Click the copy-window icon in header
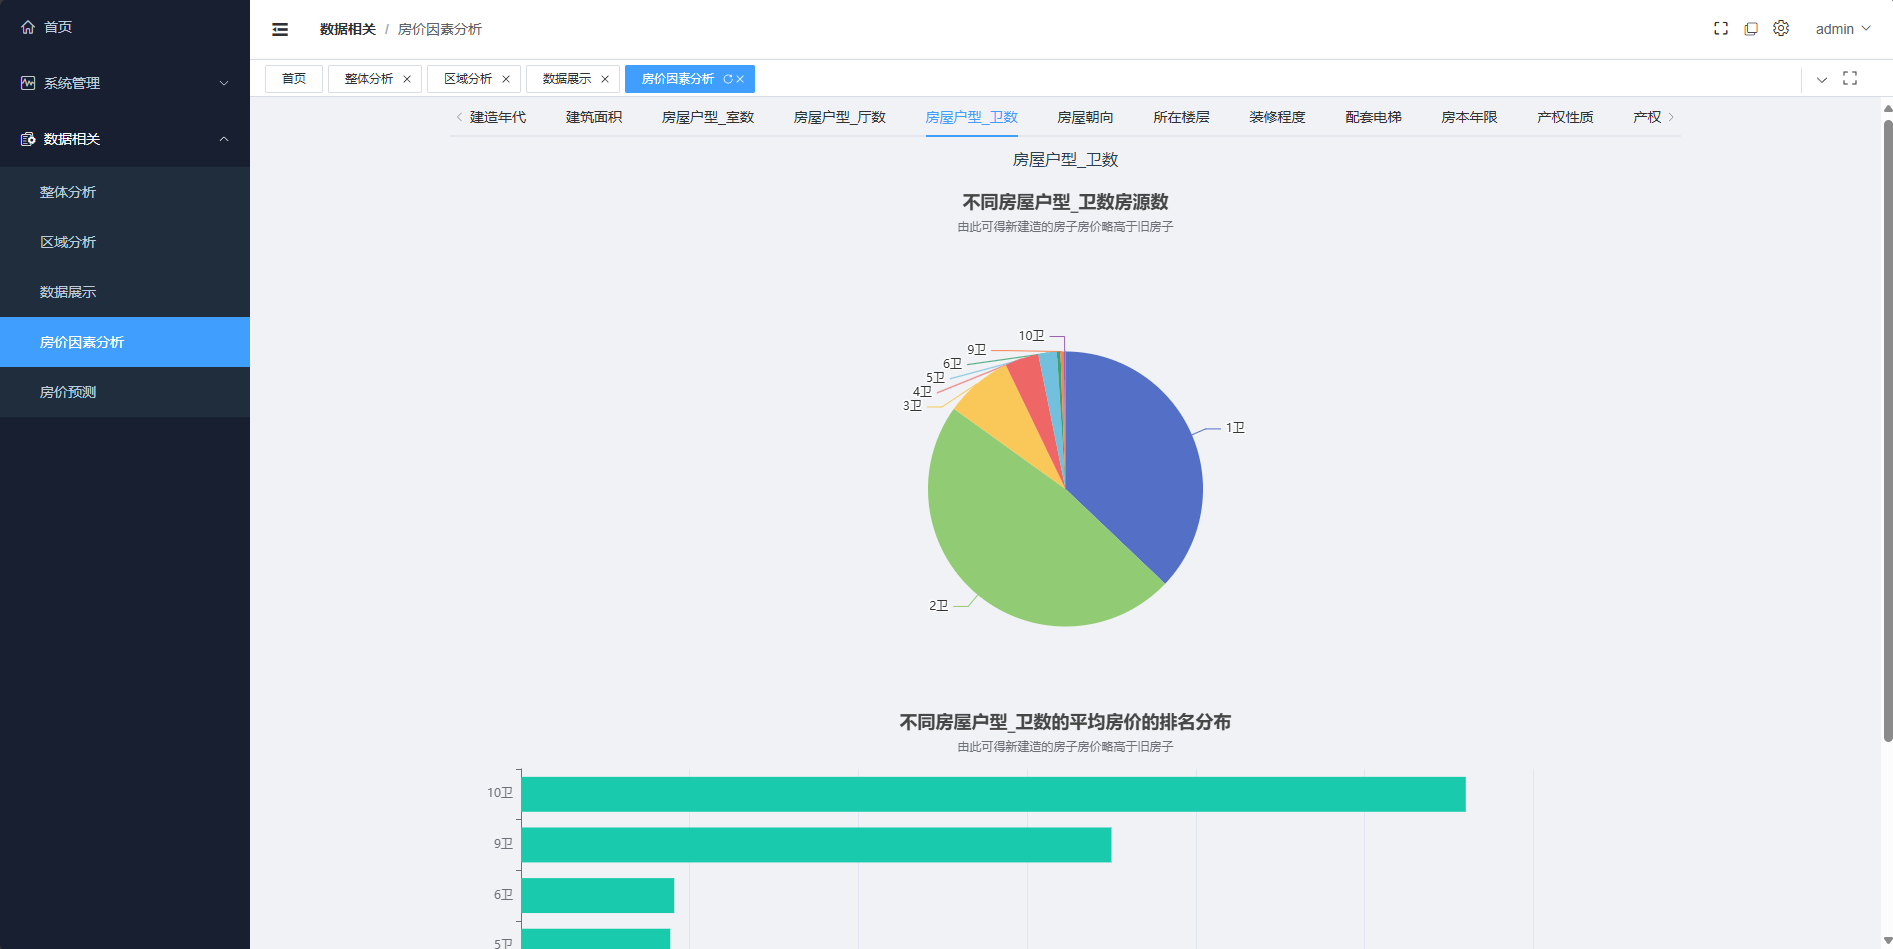 click(x=1751, y=29)
